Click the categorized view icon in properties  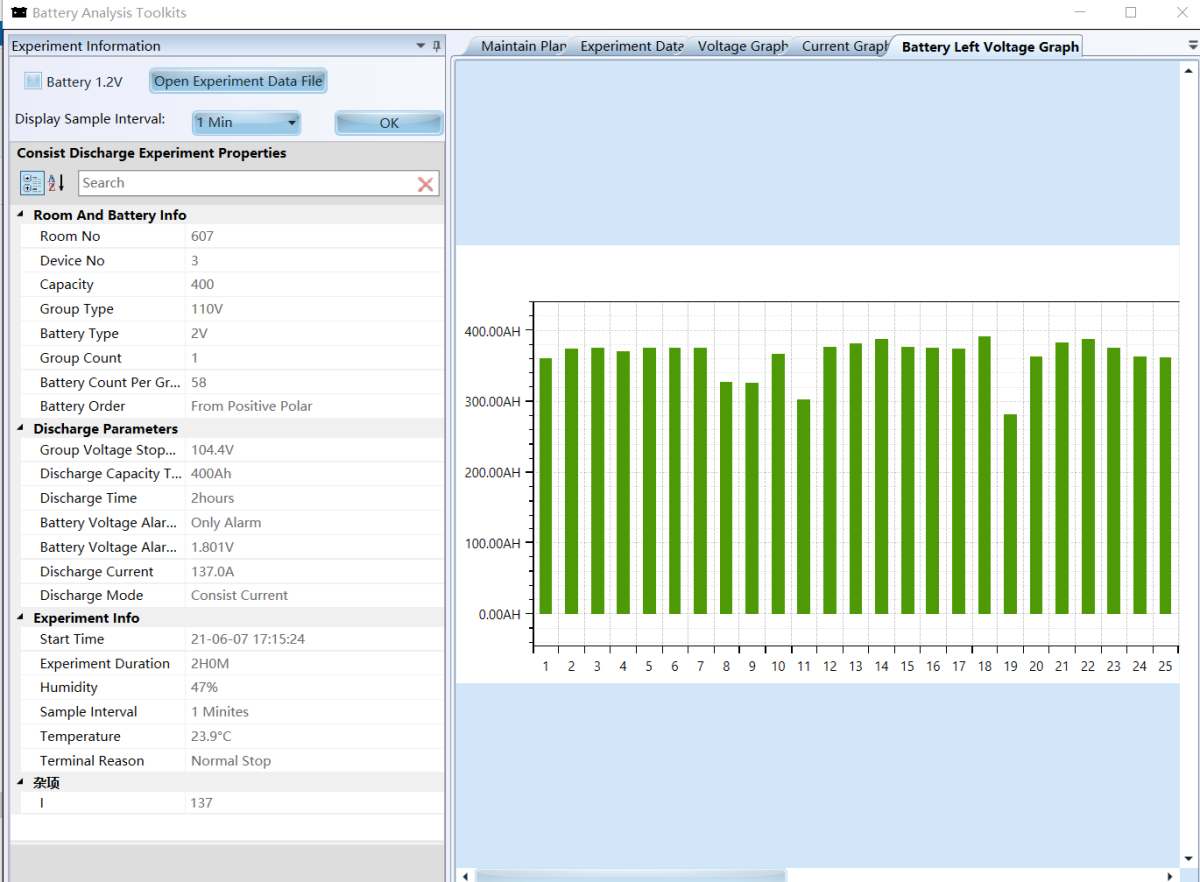pyautogui.click(x=32, y=183)
